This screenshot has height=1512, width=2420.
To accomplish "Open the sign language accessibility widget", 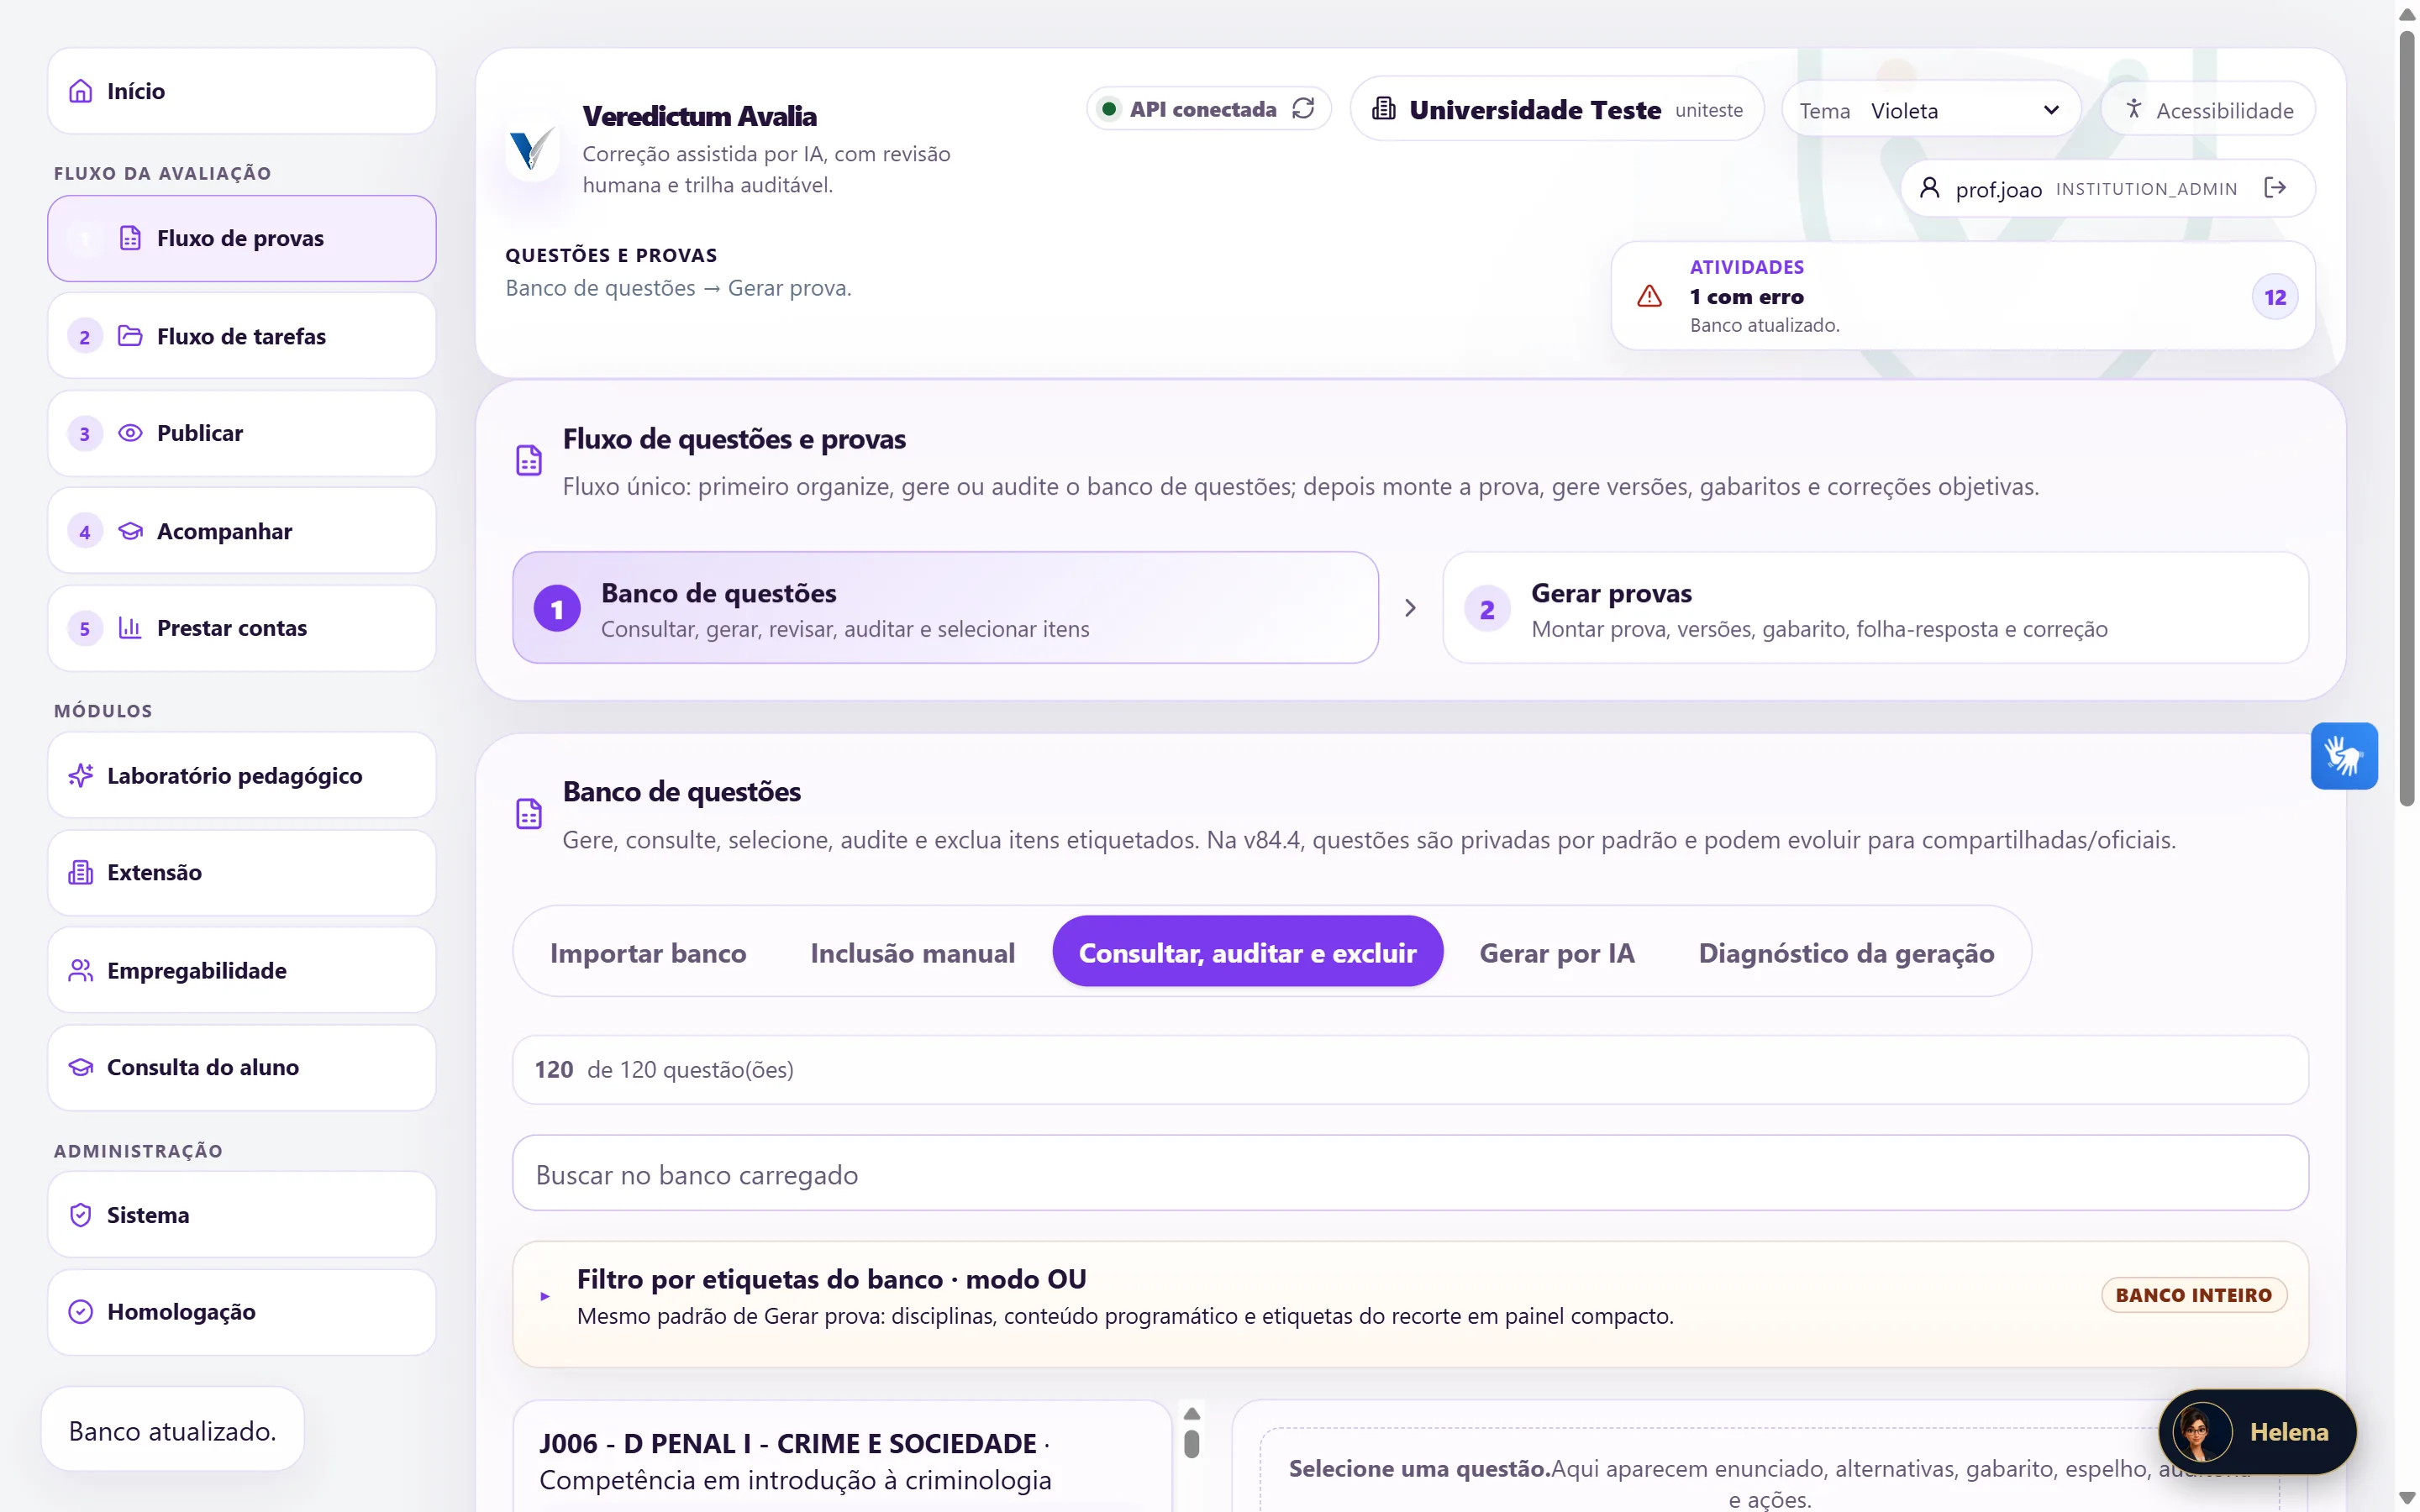I will coord(2344,756).
